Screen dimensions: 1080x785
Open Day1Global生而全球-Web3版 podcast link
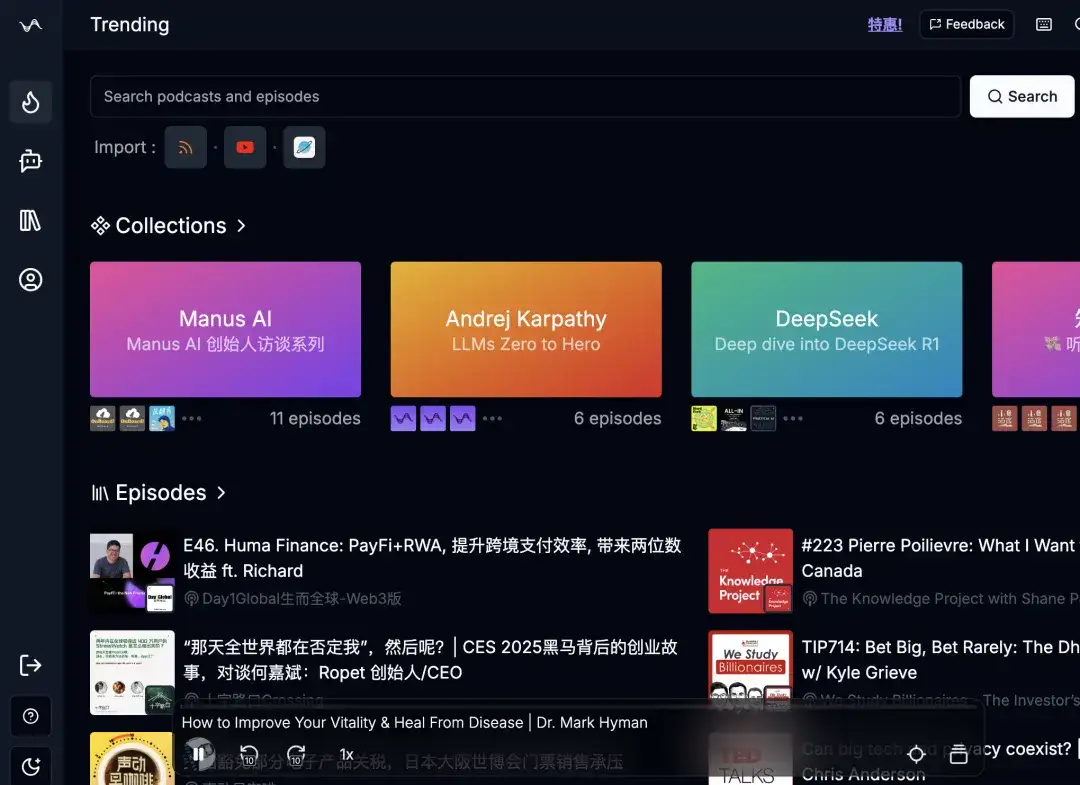tap(302, 599)
